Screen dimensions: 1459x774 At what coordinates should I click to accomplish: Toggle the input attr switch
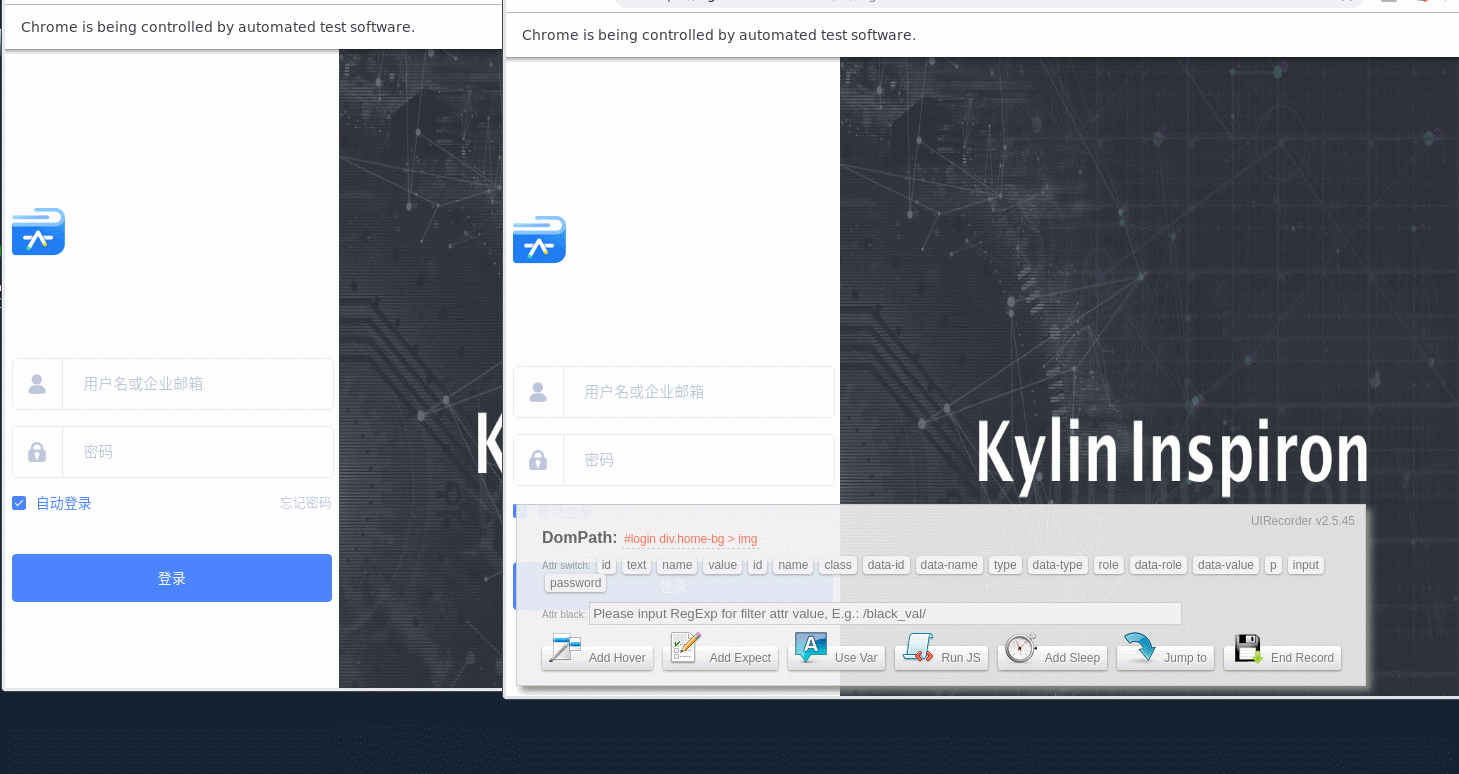click(x=1305, y=565)
